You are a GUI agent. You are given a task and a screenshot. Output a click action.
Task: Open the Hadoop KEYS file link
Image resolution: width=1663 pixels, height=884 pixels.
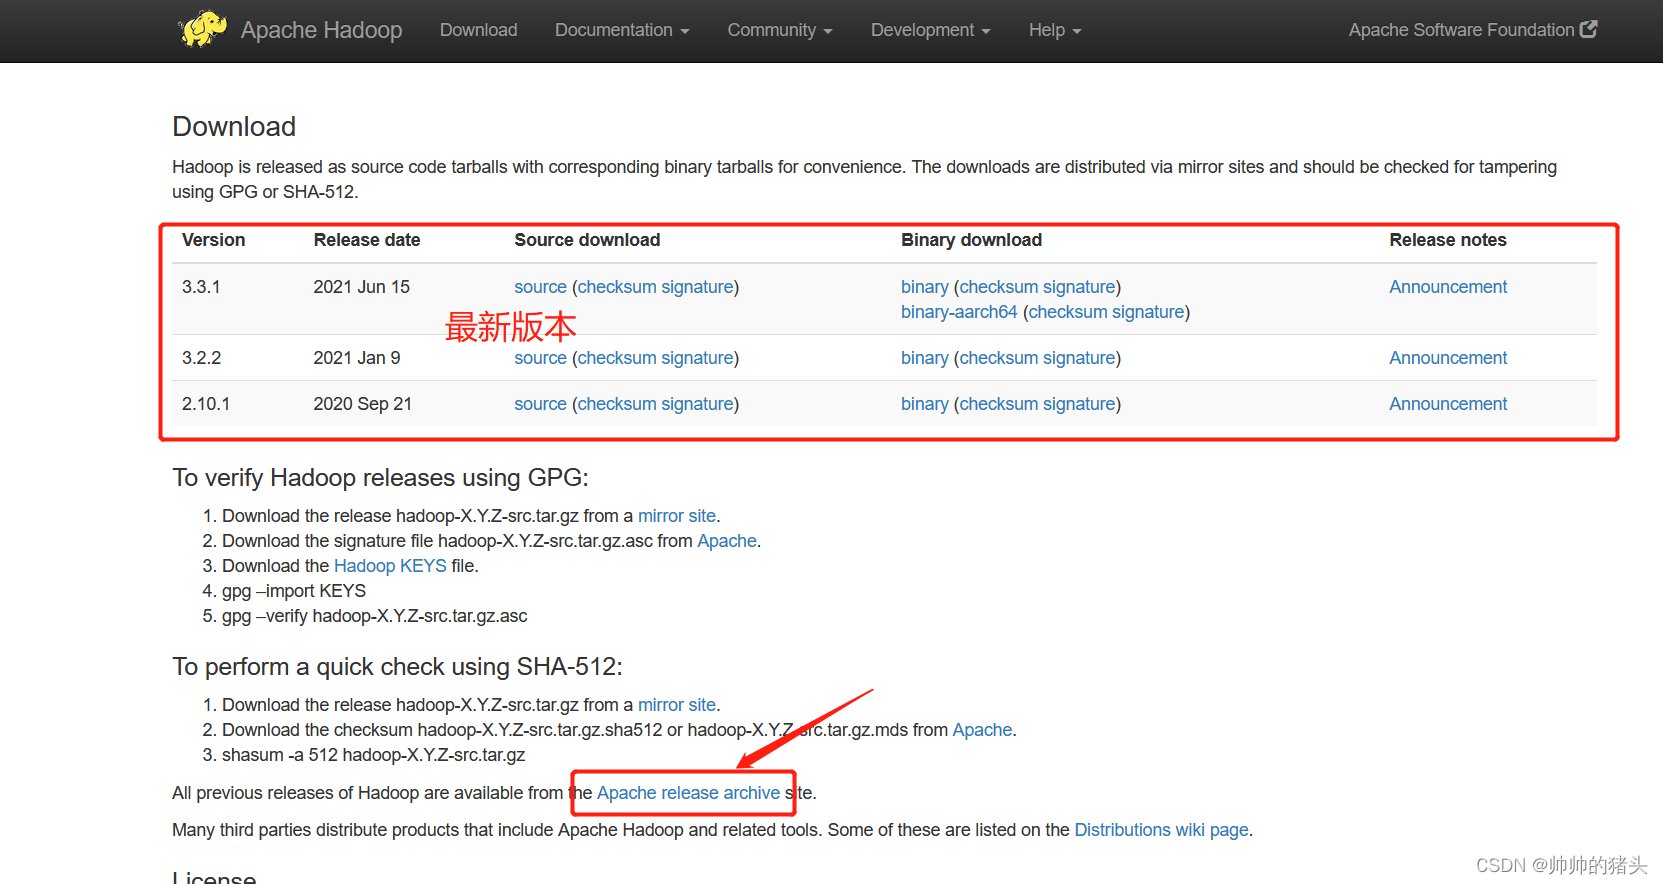(390, 566)
